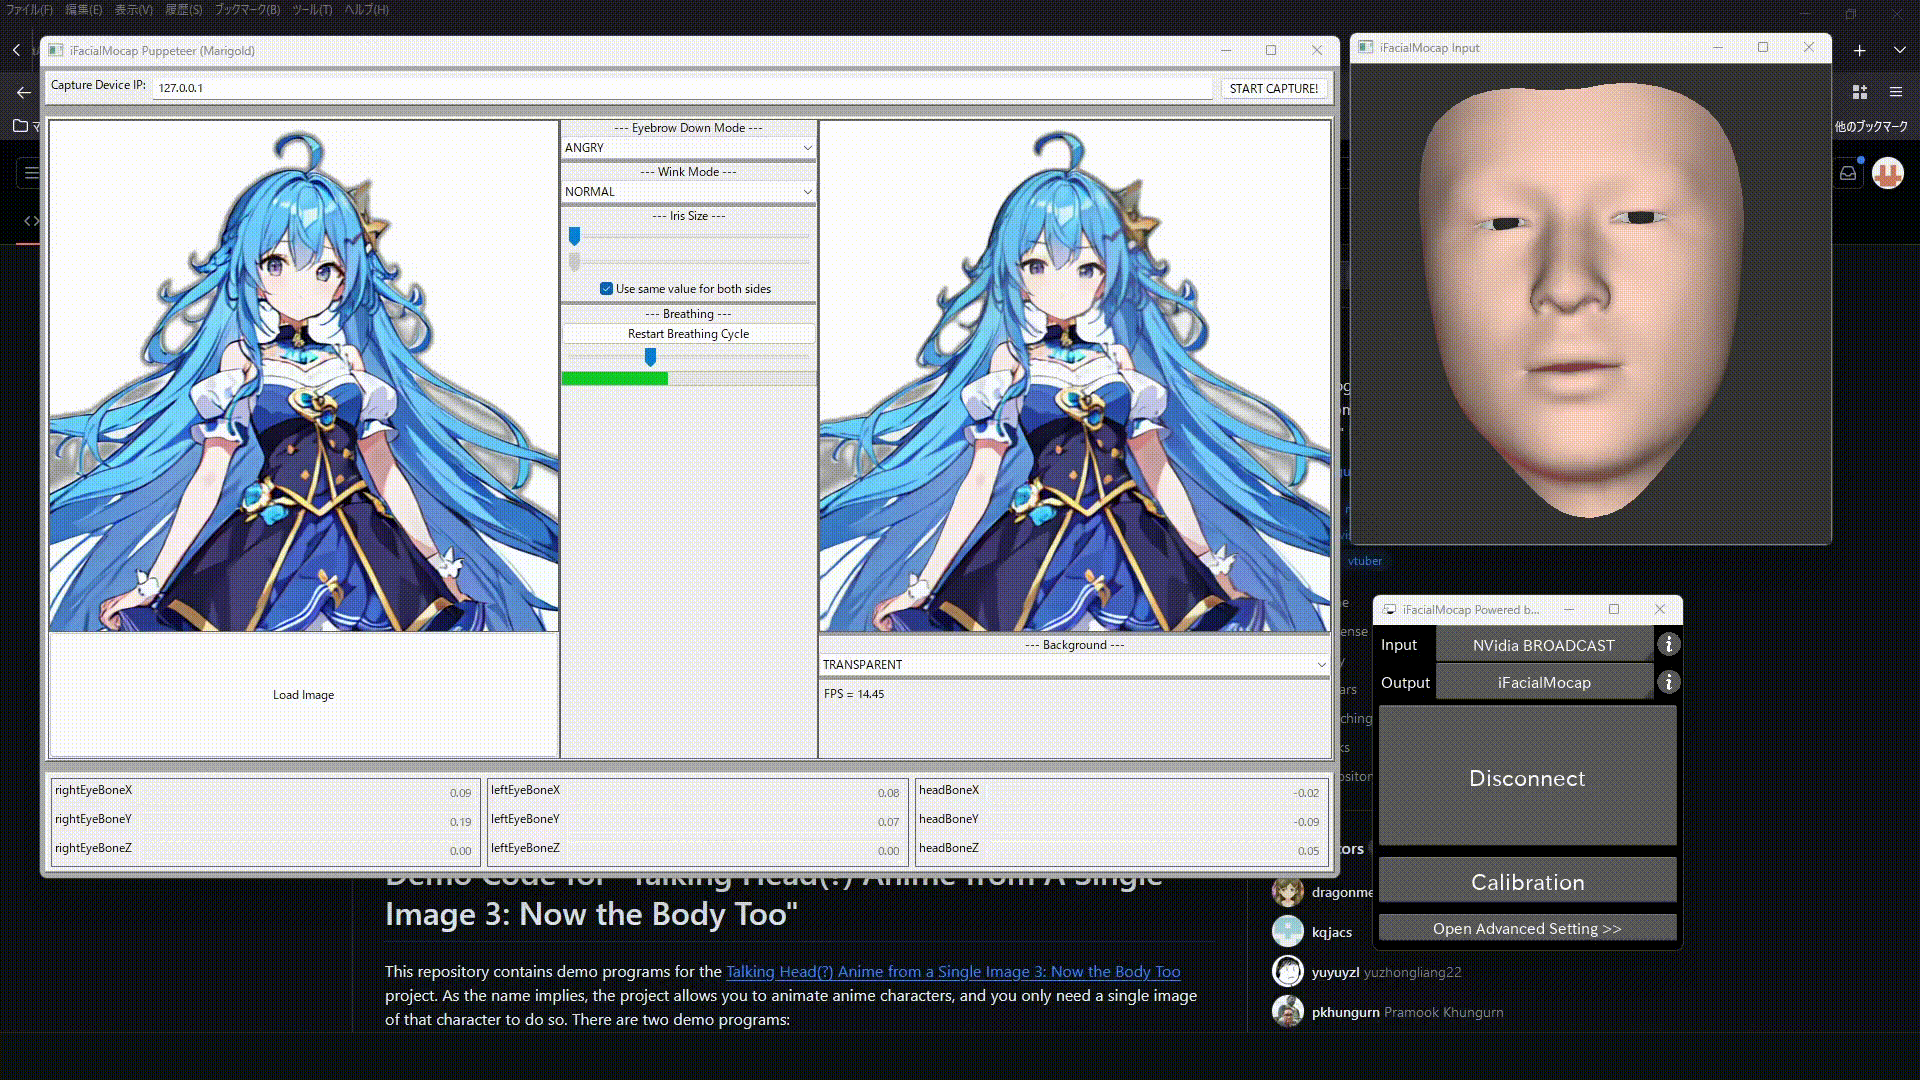
Task: Click pkhungurn contributor avatar
Action: [1288, 1011]
